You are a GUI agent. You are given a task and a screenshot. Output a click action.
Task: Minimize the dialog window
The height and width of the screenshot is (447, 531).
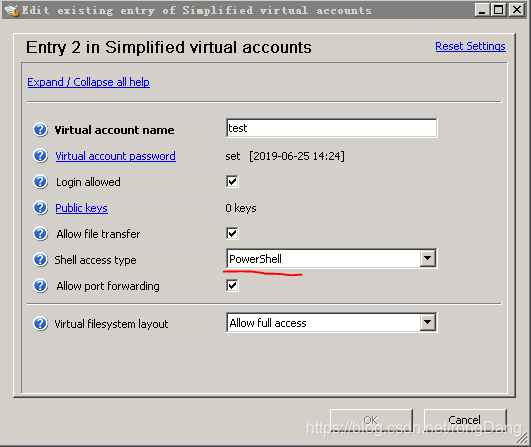click(482, 10)
